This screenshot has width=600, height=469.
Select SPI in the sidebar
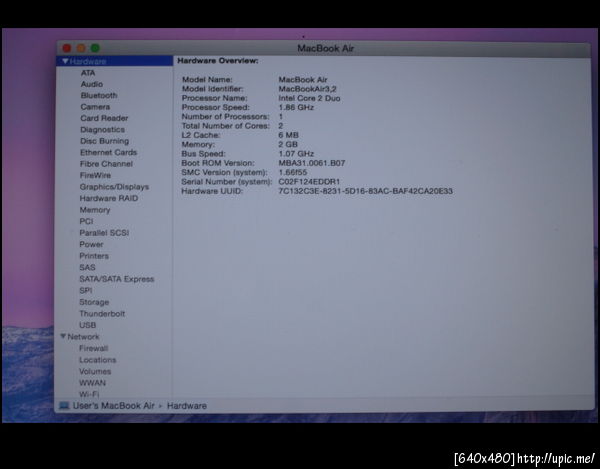coord(86,290)
